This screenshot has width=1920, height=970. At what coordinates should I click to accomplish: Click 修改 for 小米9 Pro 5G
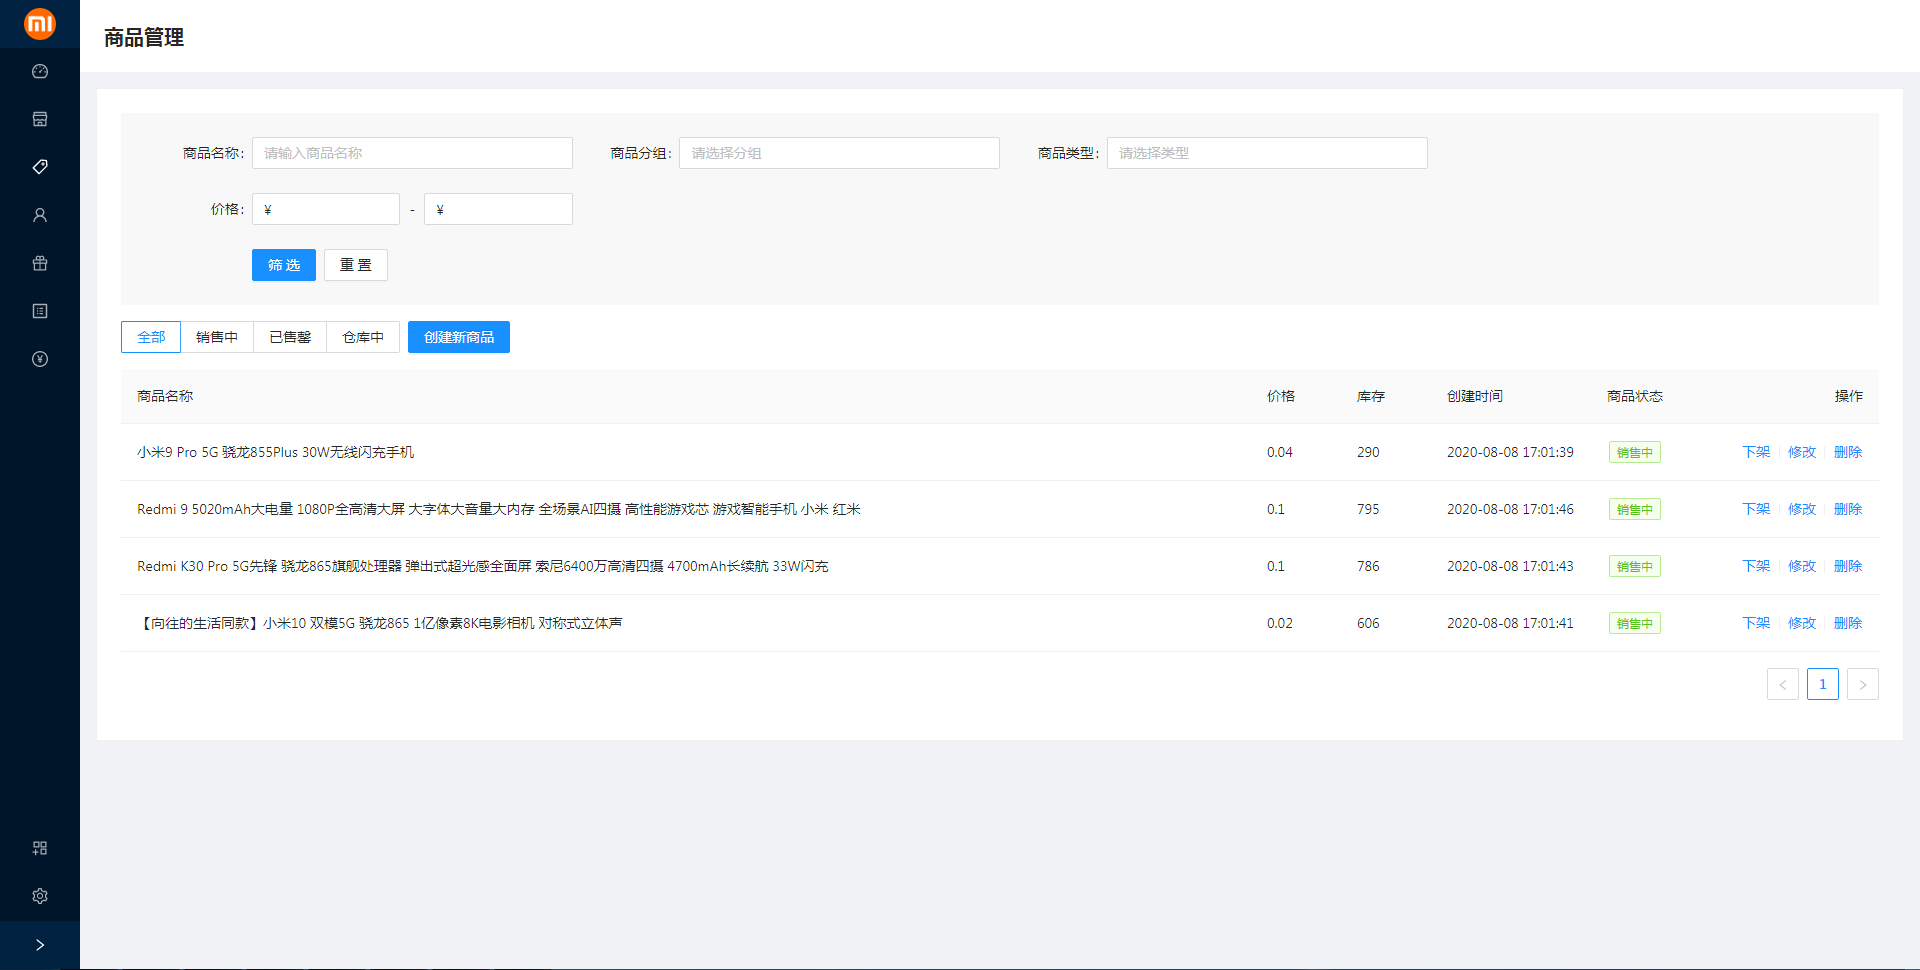[1802, 452]
